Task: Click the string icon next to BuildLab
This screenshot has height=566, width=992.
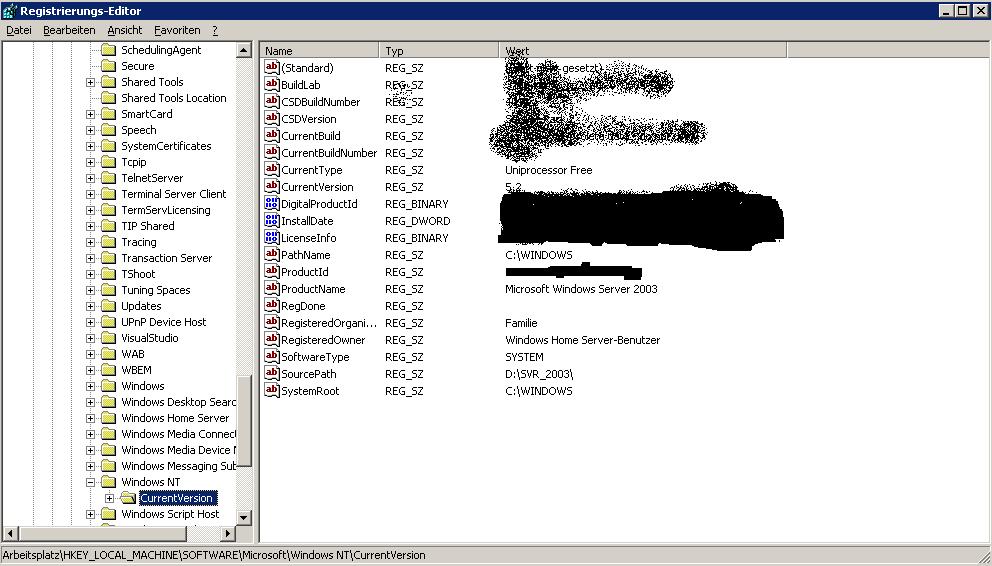Action: (271, 84)
